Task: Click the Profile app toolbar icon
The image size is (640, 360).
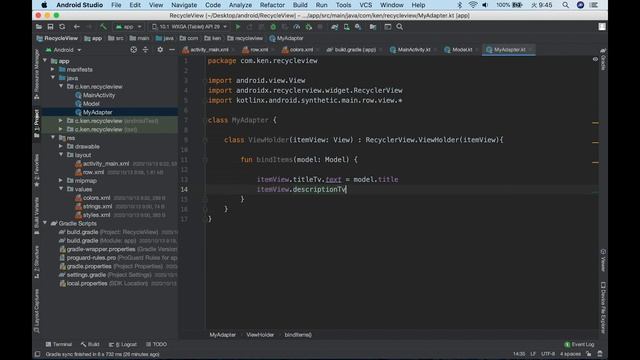Action: (297, 27)
